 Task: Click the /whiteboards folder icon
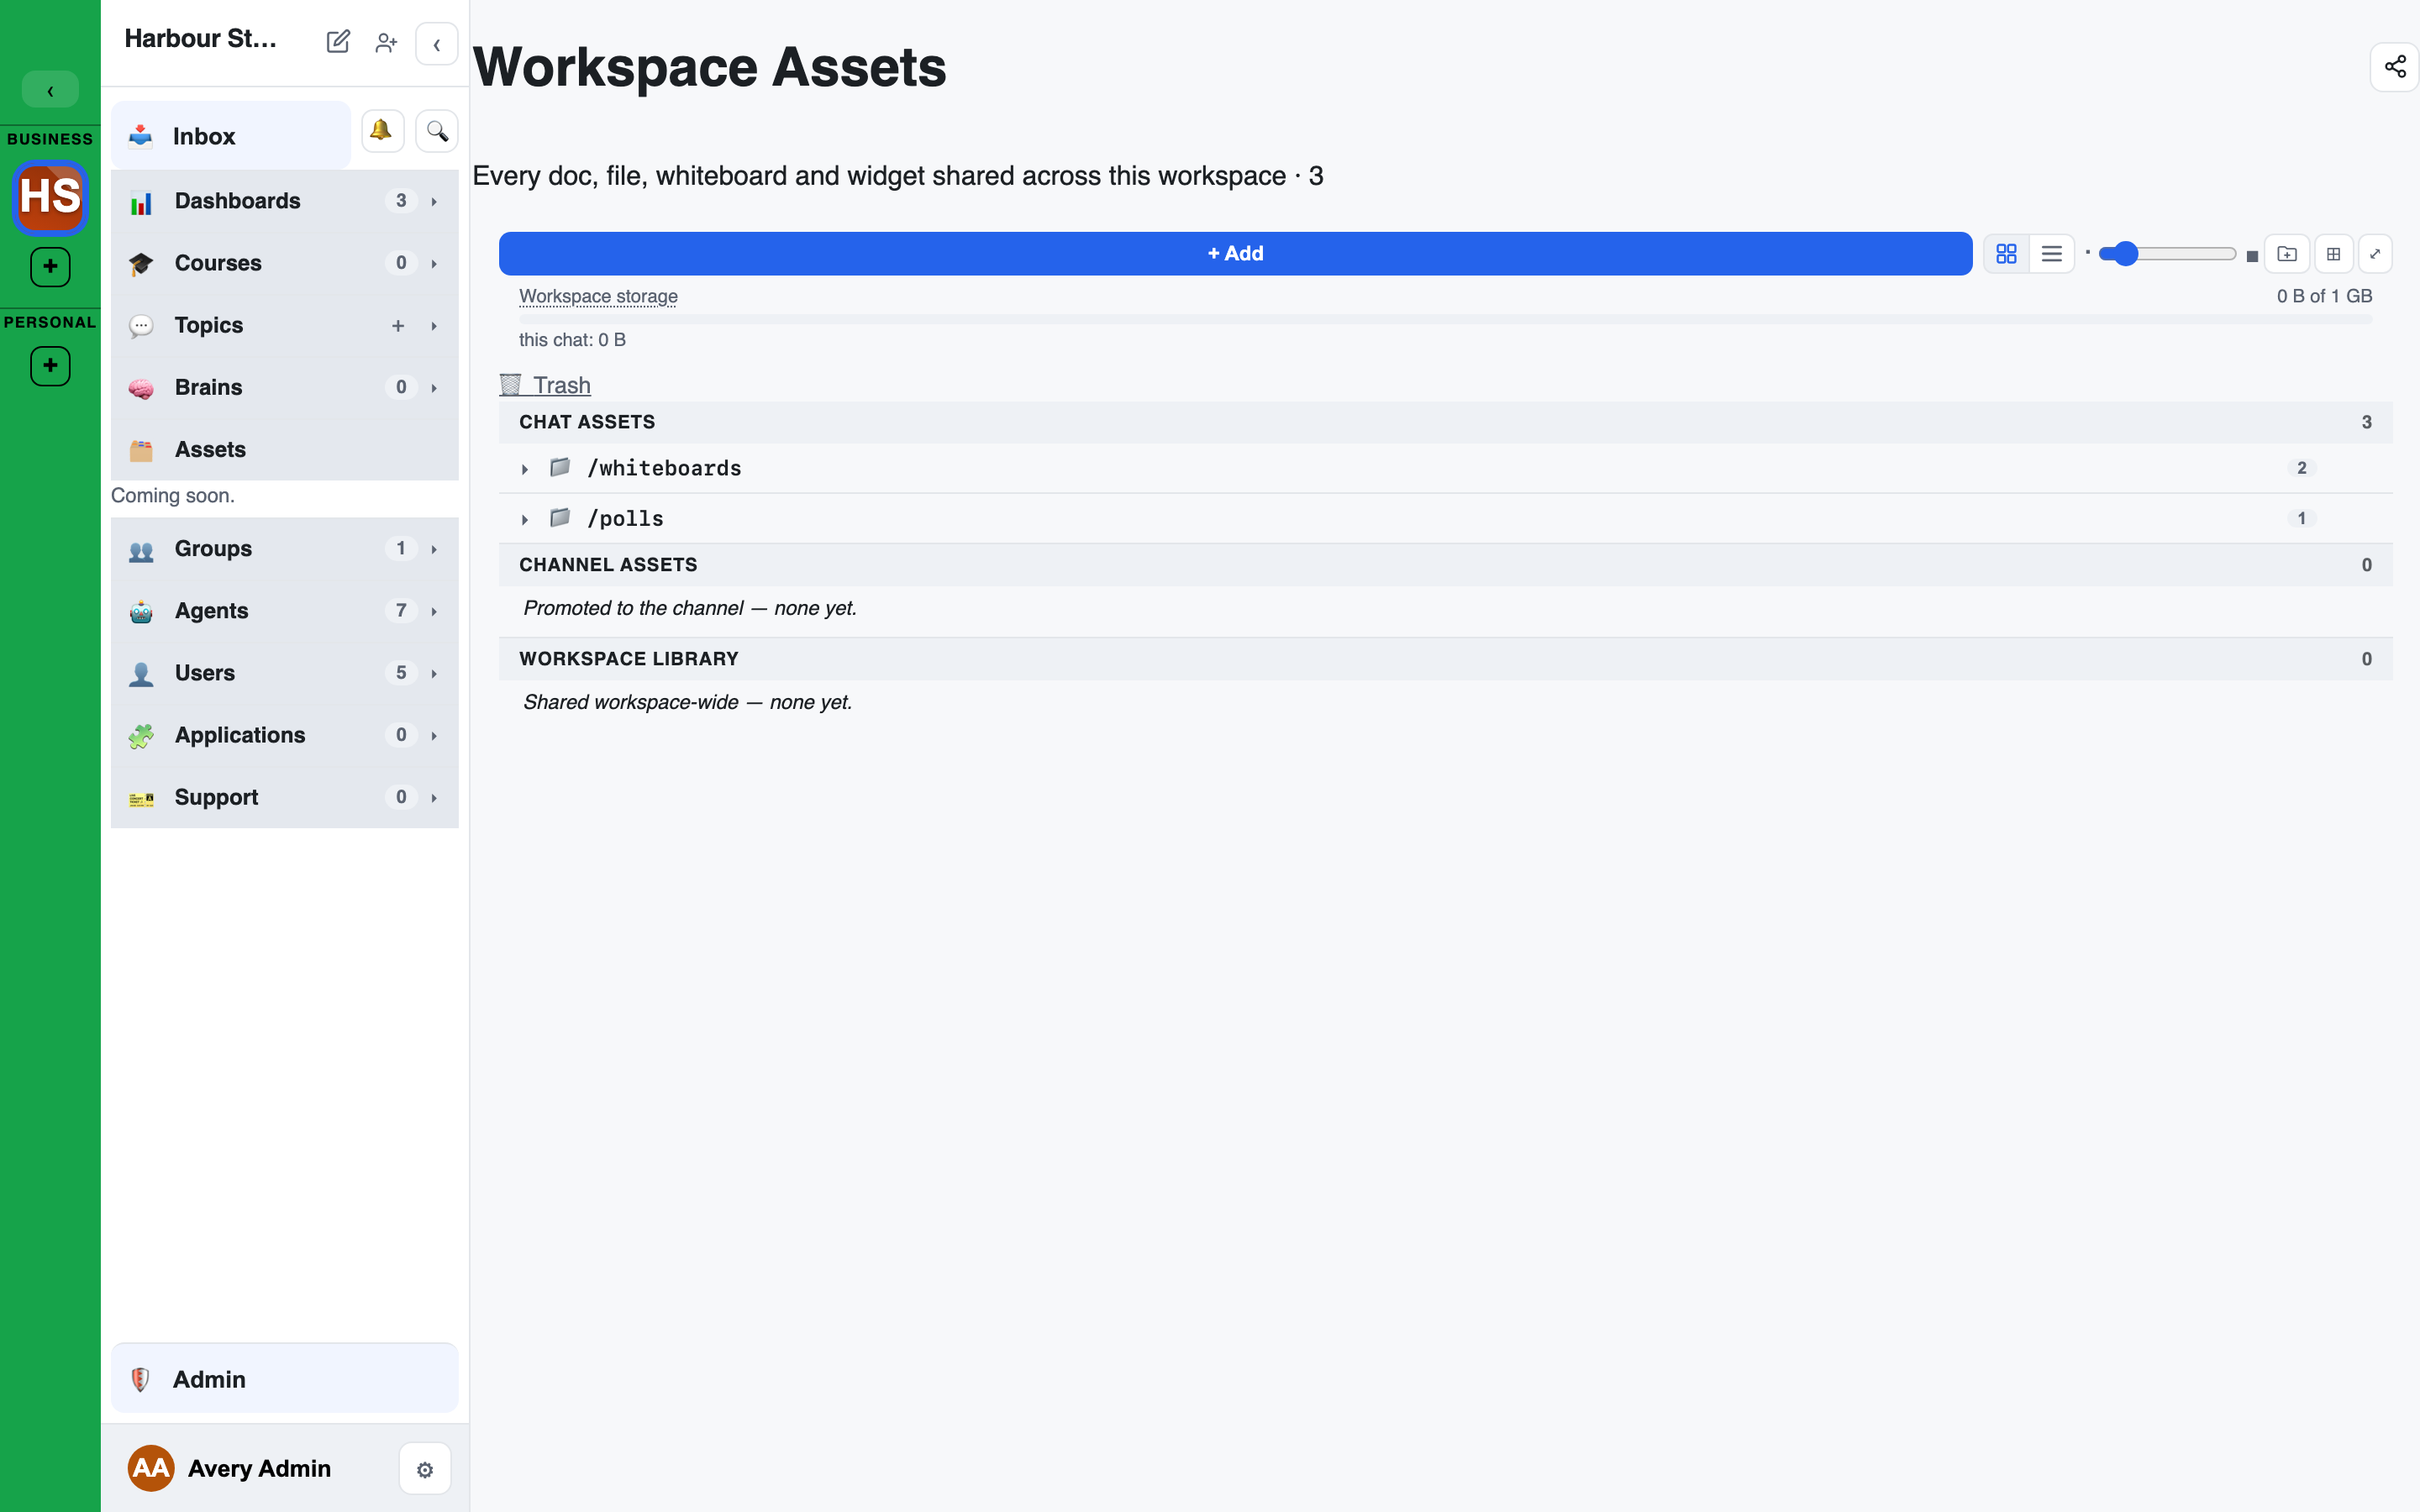click(x=560, y=467)
